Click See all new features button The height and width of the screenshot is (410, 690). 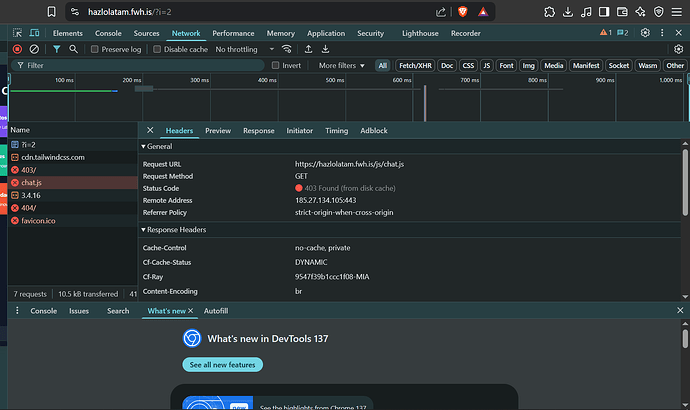pos(222,365)
